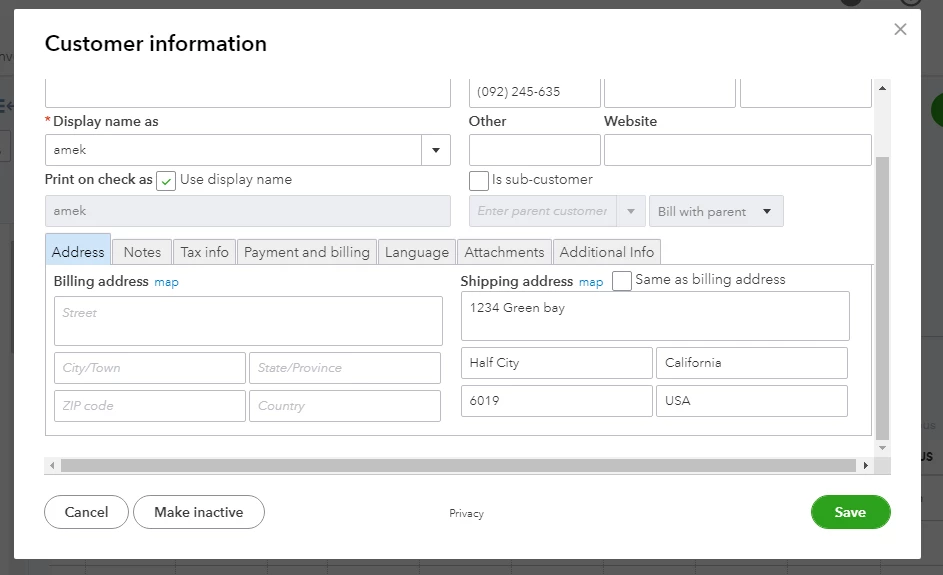Screen dimensions: 943x575
Task: Open the Bill with parent dropdown
Action: tap(716, 211)
